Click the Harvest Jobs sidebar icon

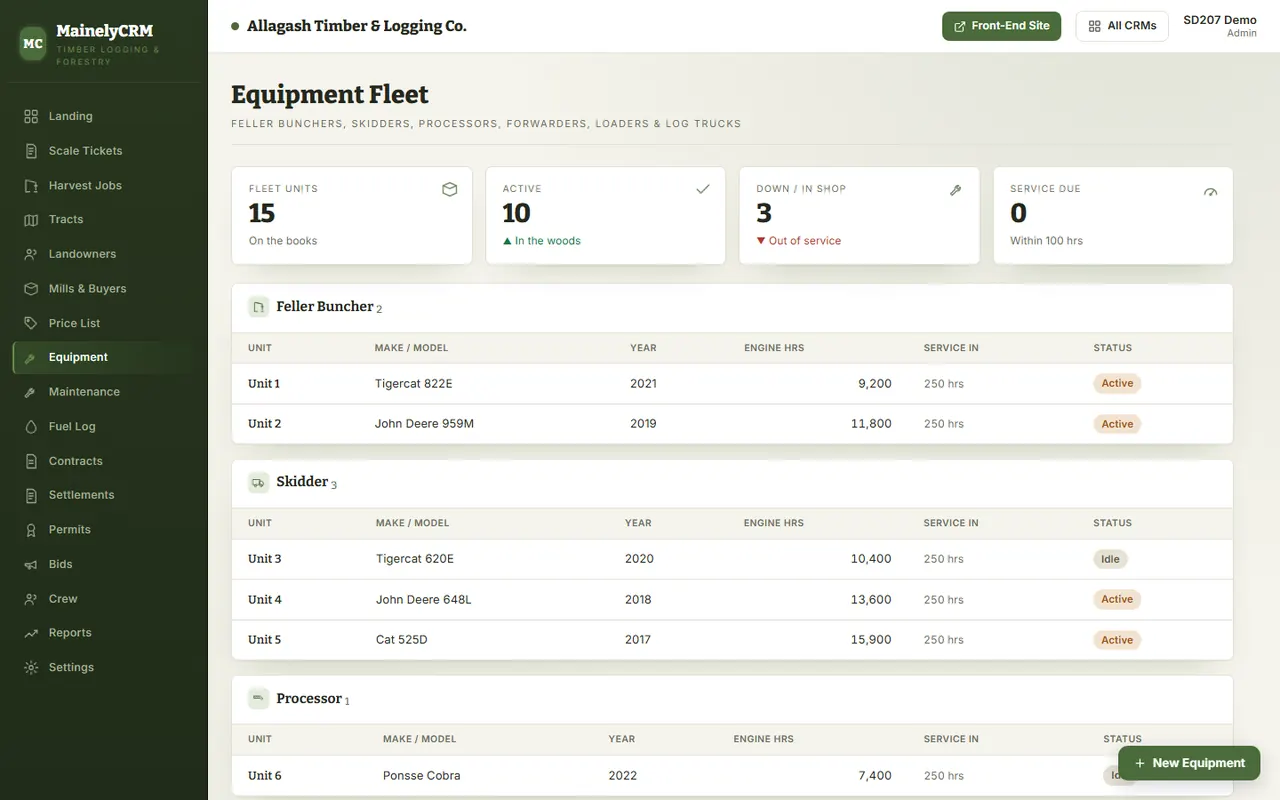(x=31, y=186)
